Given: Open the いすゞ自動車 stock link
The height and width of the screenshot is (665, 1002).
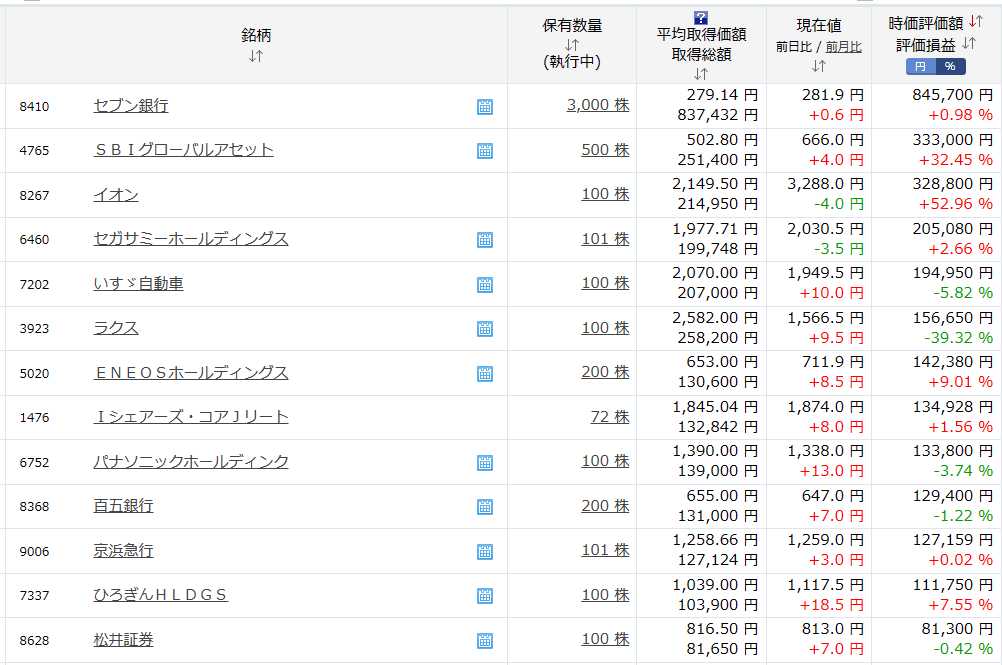Looking at the screenshot, I should pyautogui.click(x=138, y=283).
